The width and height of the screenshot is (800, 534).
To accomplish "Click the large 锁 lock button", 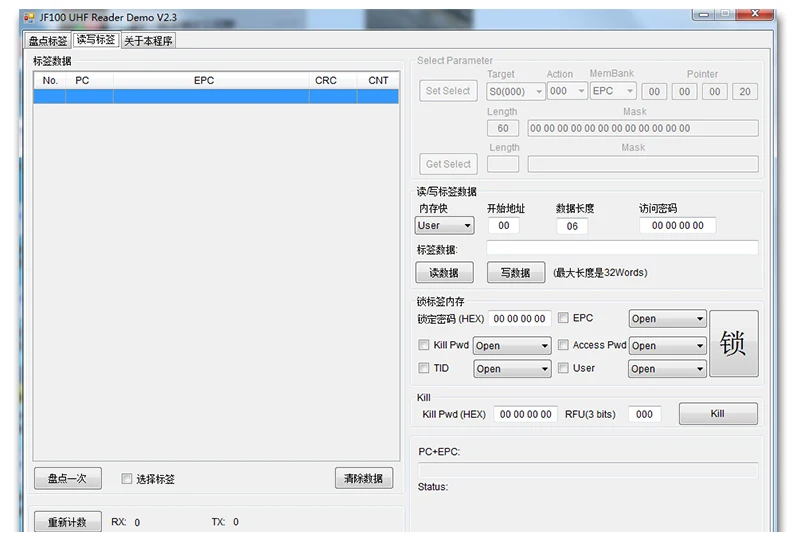I will pyautogui.click(x=734, y=343).
